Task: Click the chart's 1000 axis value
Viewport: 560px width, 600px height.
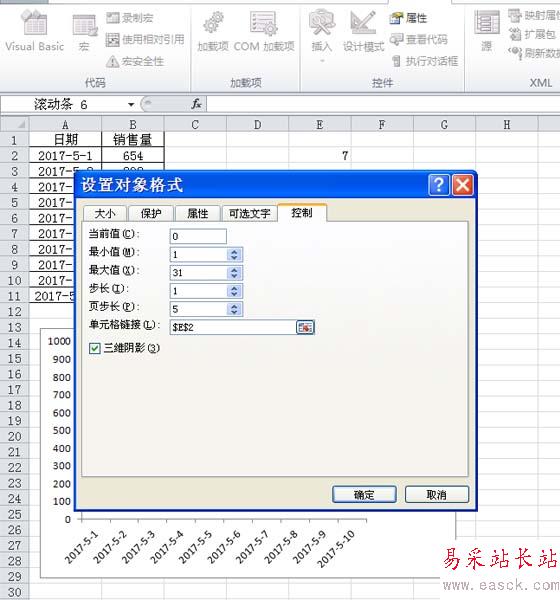Action: click(x=59, y=341)
